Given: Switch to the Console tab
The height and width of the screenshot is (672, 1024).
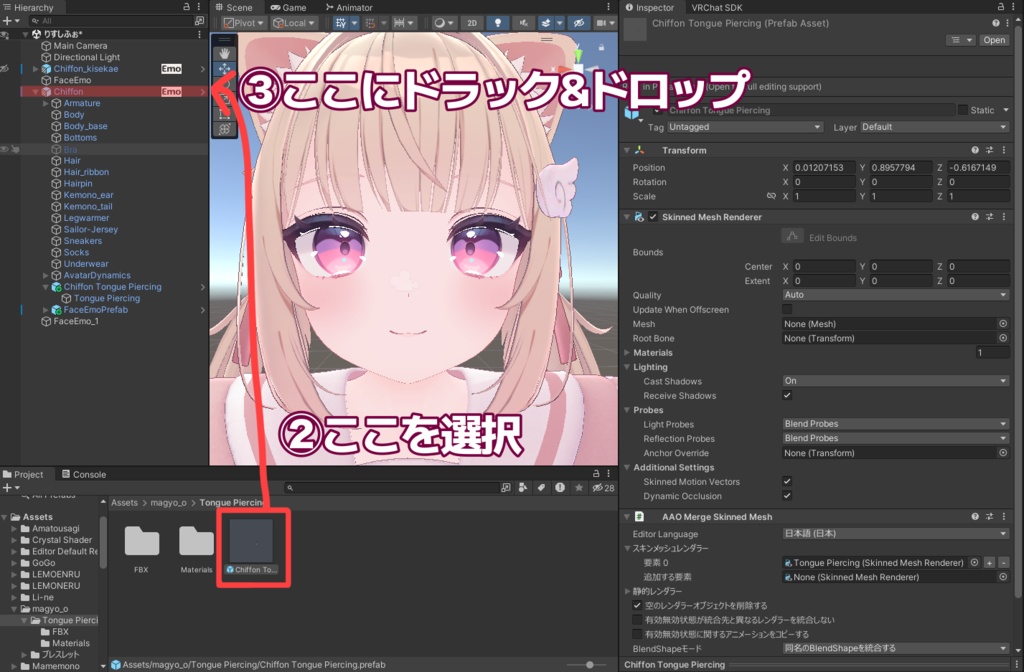Looking at the screenshot, I should coord(84,474).
